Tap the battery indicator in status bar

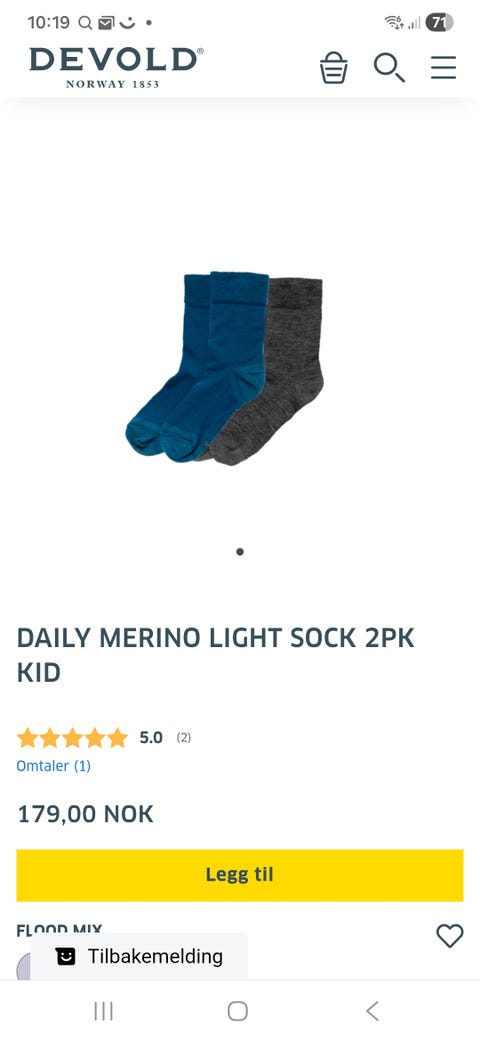439,23
